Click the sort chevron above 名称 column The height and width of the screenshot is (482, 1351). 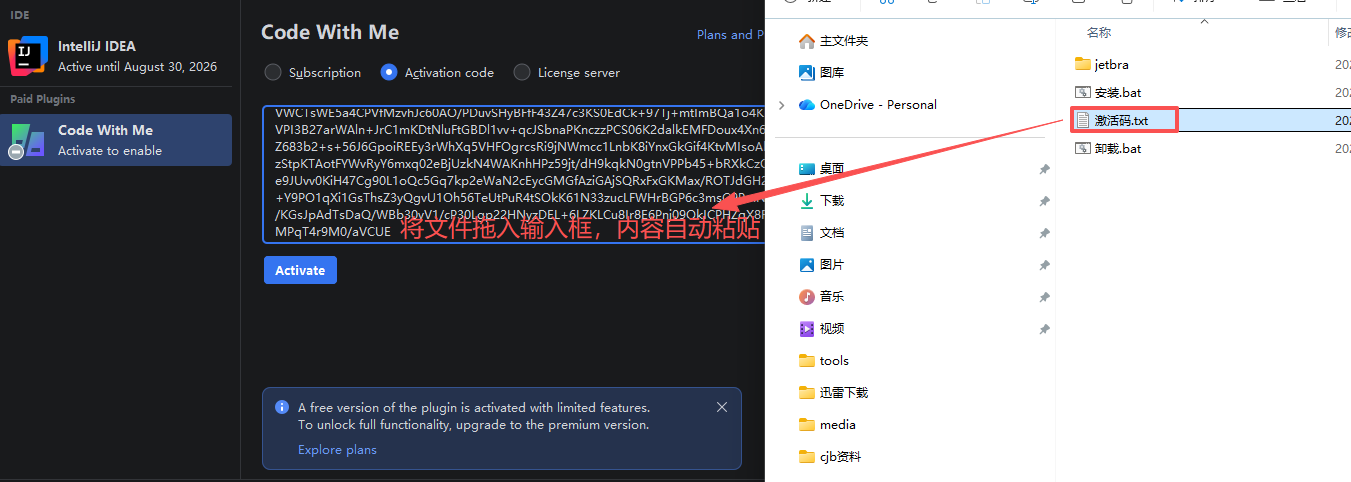(1204, 21)
